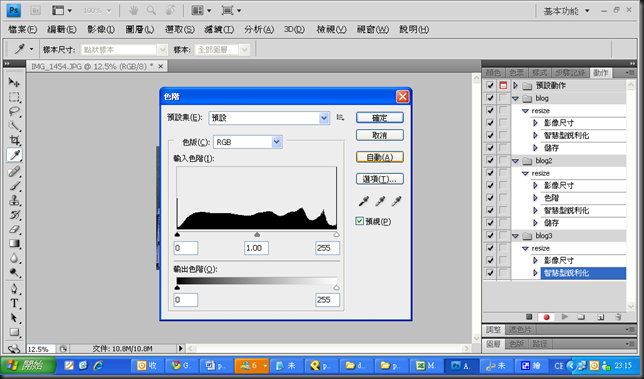The image size is (644, 379).
Task: Open the 色版 RGB channel dropdown
Action: point(248,142)
